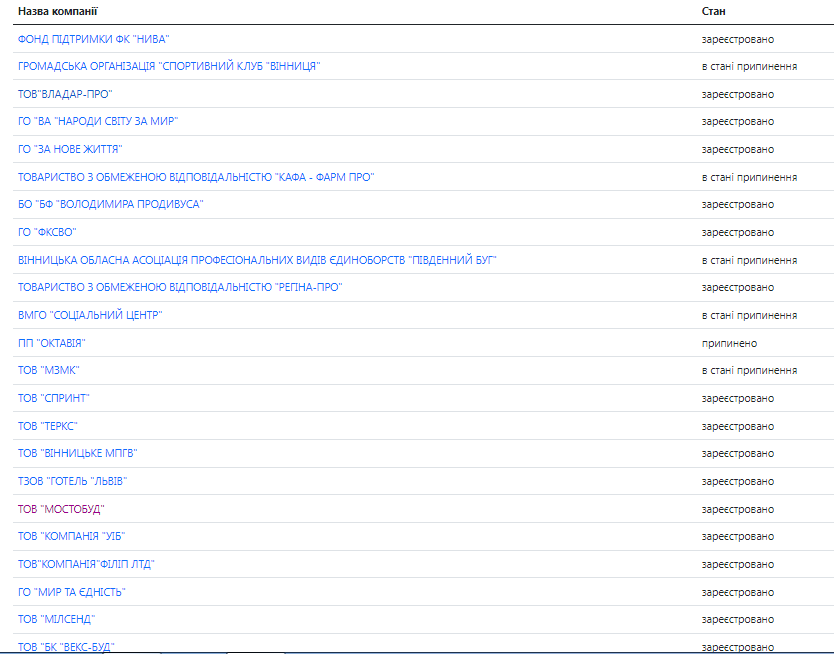
Task: Open ГРОМАДСЬКА ОРГАНІЗАЦІЯ "СПОРТИВНИЙ КЛУБ "ВІННИЦЯ" link
Action: [x=169, y=66]
